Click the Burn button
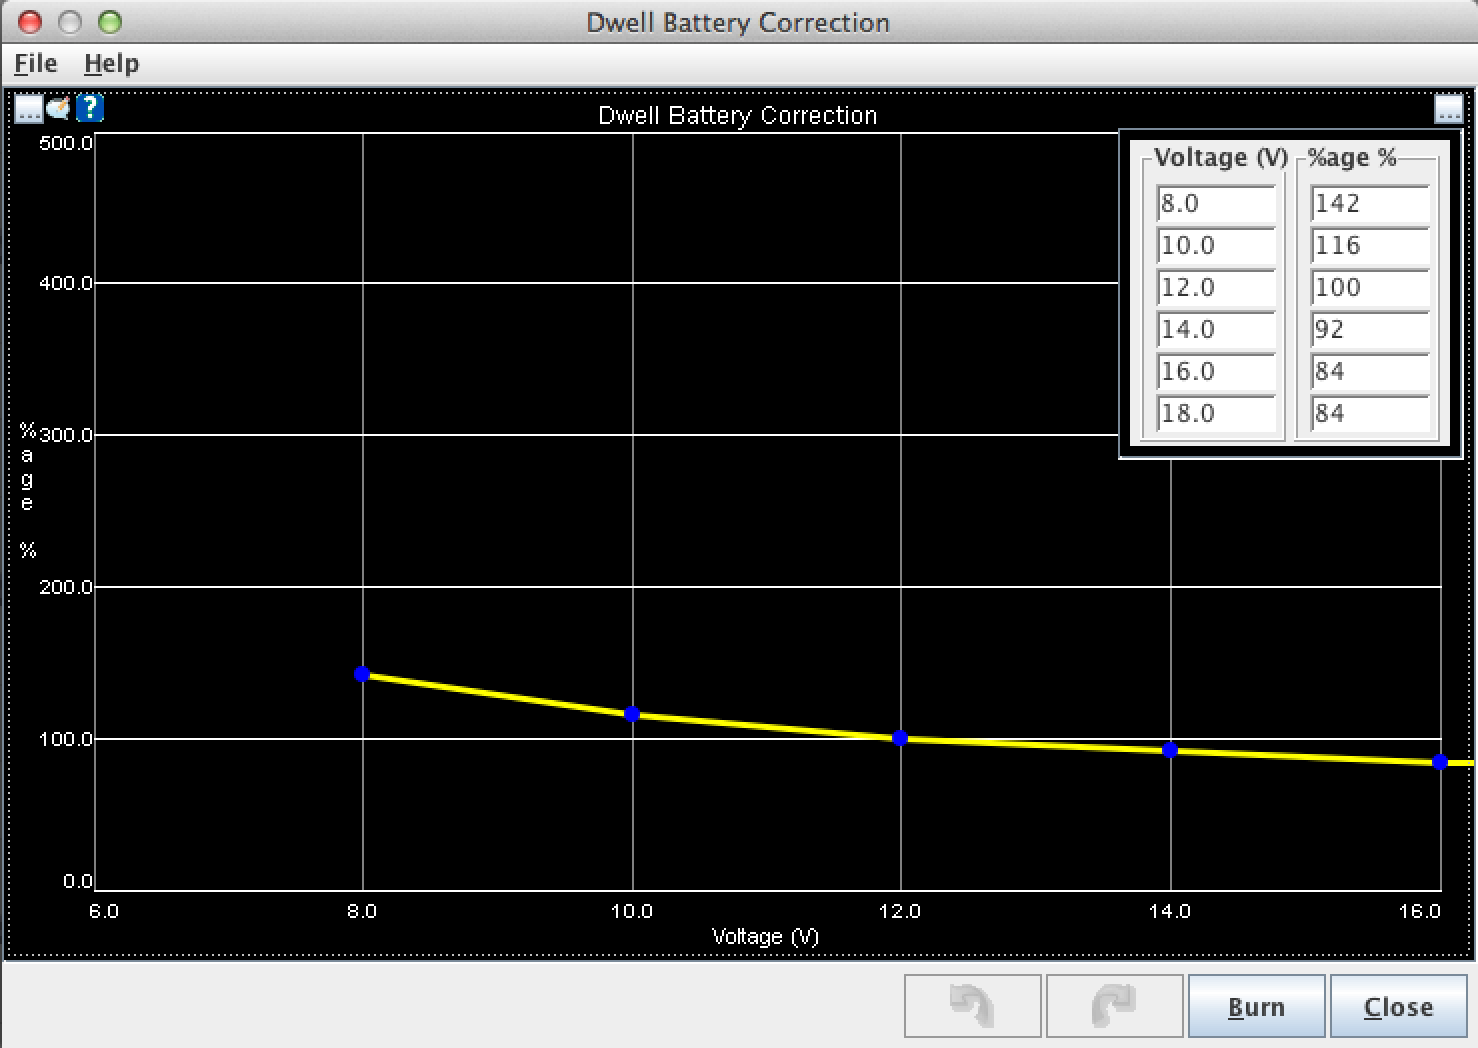 point(1256,1007)
